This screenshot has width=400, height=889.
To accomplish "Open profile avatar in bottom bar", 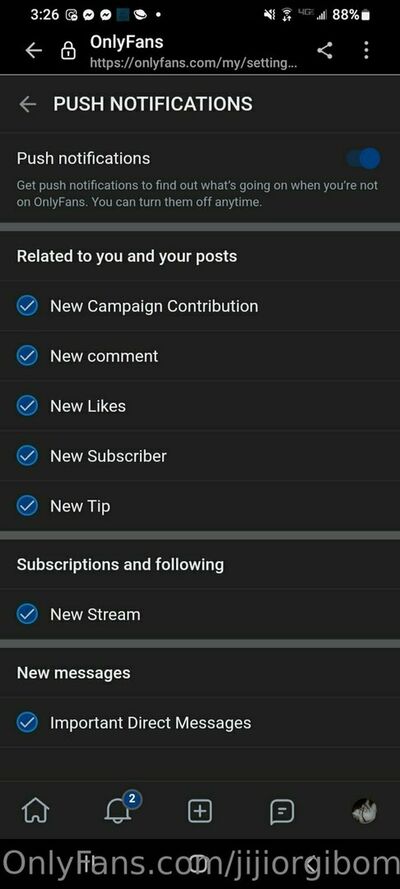I will [x=364, y=811].
